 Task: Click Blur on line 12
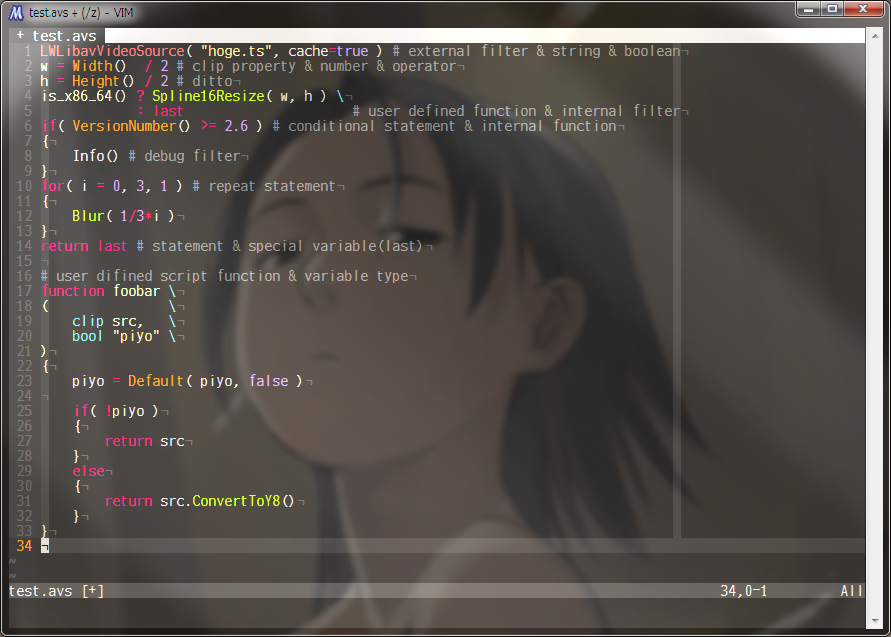88,216
